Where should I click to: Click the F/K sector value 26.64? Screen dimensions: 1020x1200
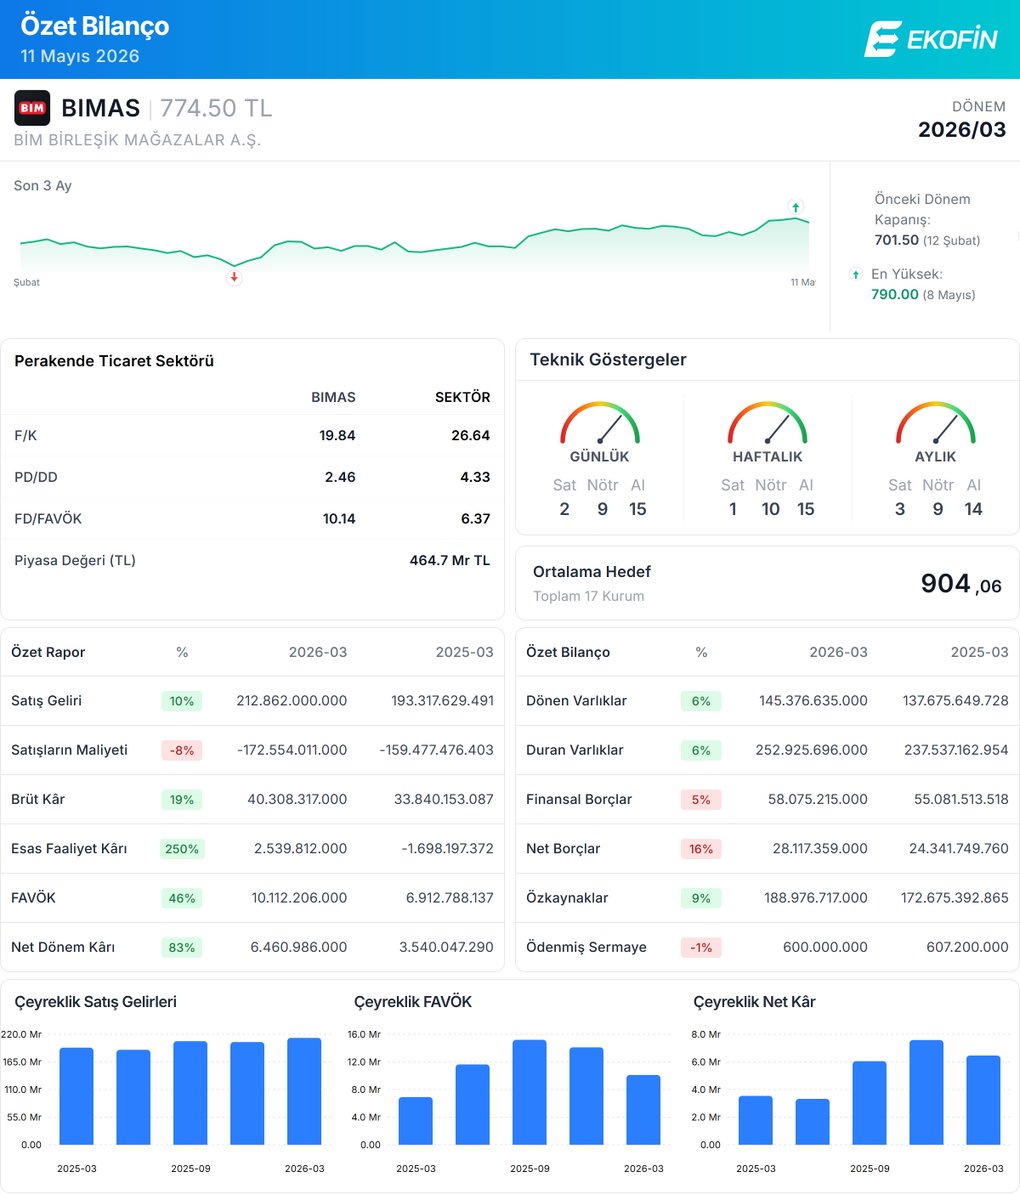[x=472, y=435]
